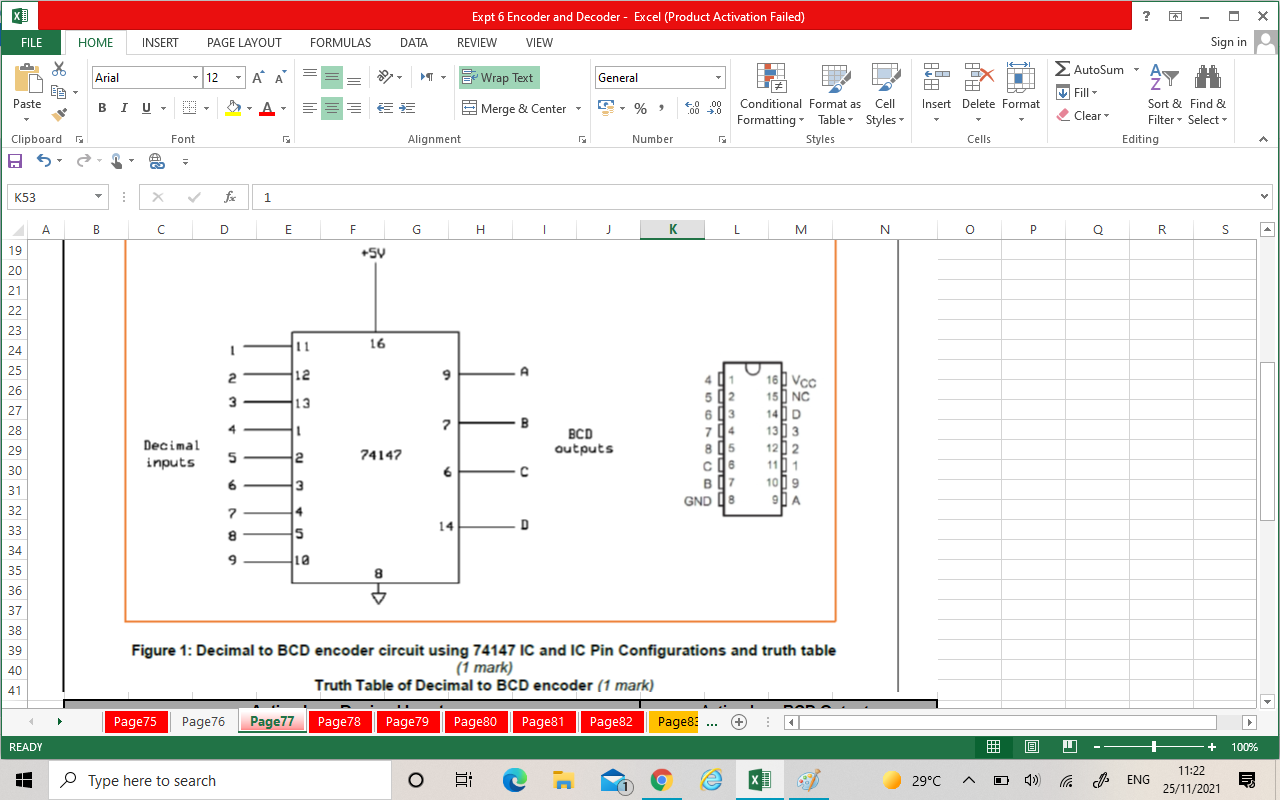Screen dimensions: 1280x800
Task: Toggle Underline formatting
Action: (147, 108)
